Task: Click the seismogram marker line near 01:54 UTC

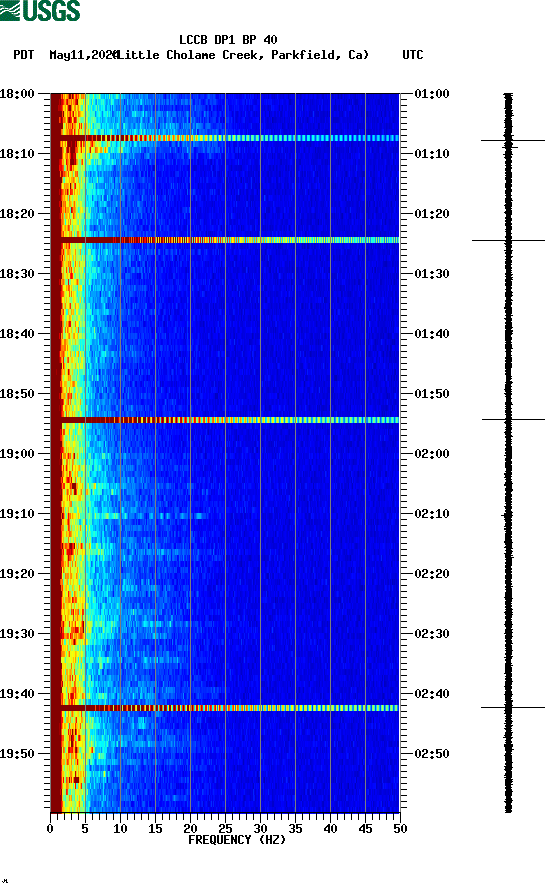Action: pyautogui.click(x=513, y=419)
